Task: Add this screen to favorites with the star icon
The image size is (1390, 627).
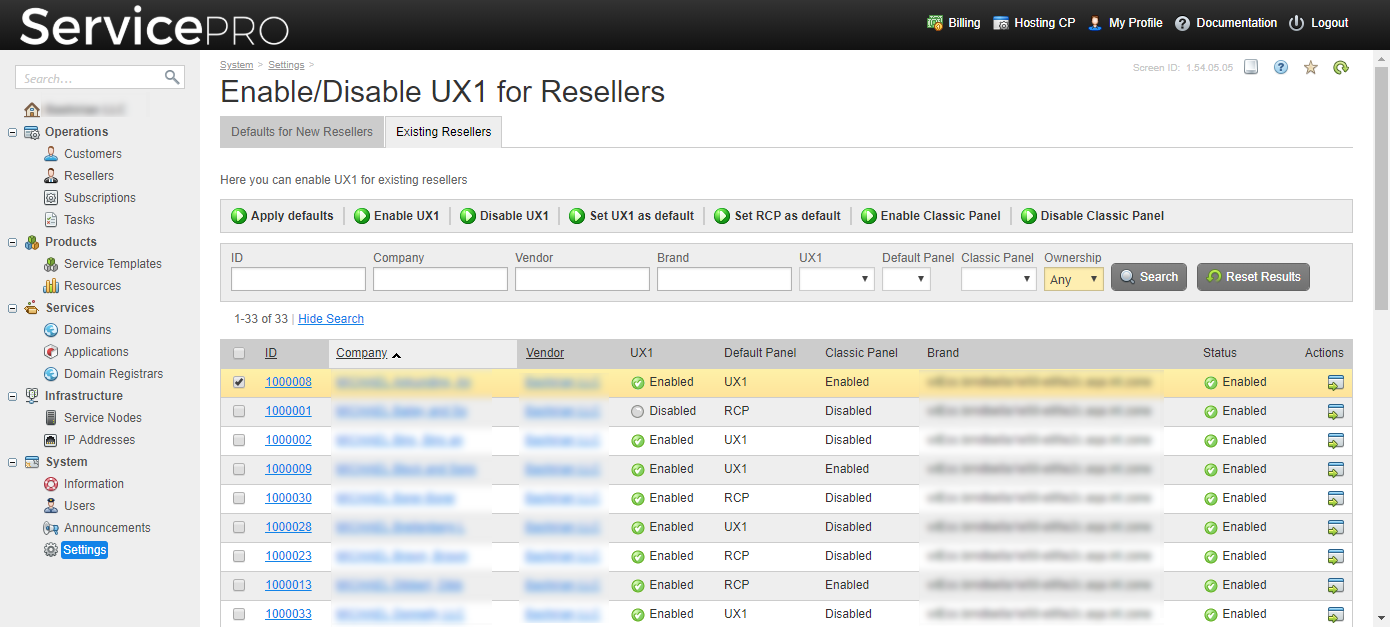Action: tap(1311, 67)
